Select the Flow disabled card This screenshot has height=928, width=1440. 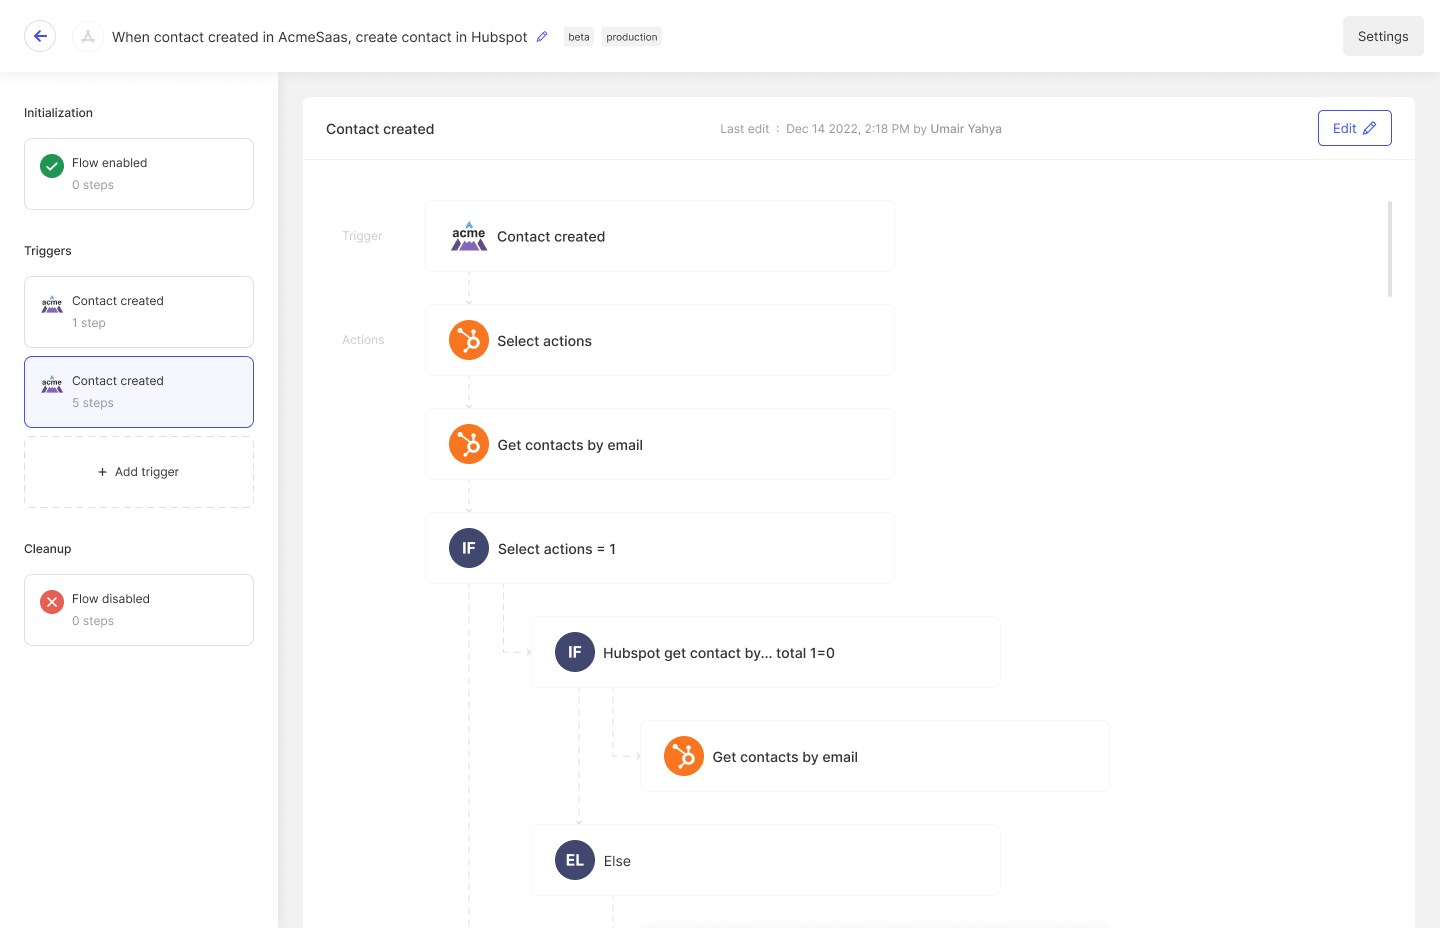(x=139, y=610)
